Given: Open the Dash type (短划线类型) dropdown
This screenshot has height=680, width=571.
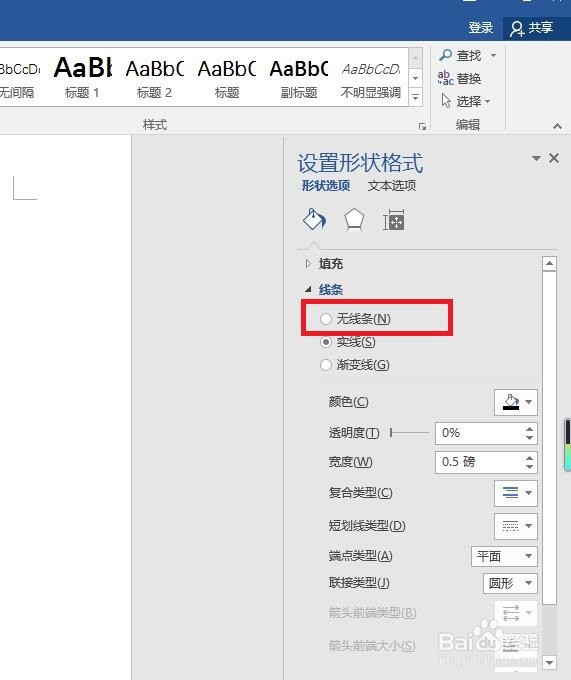Looking at the screenshot, I should coord(516,526).
